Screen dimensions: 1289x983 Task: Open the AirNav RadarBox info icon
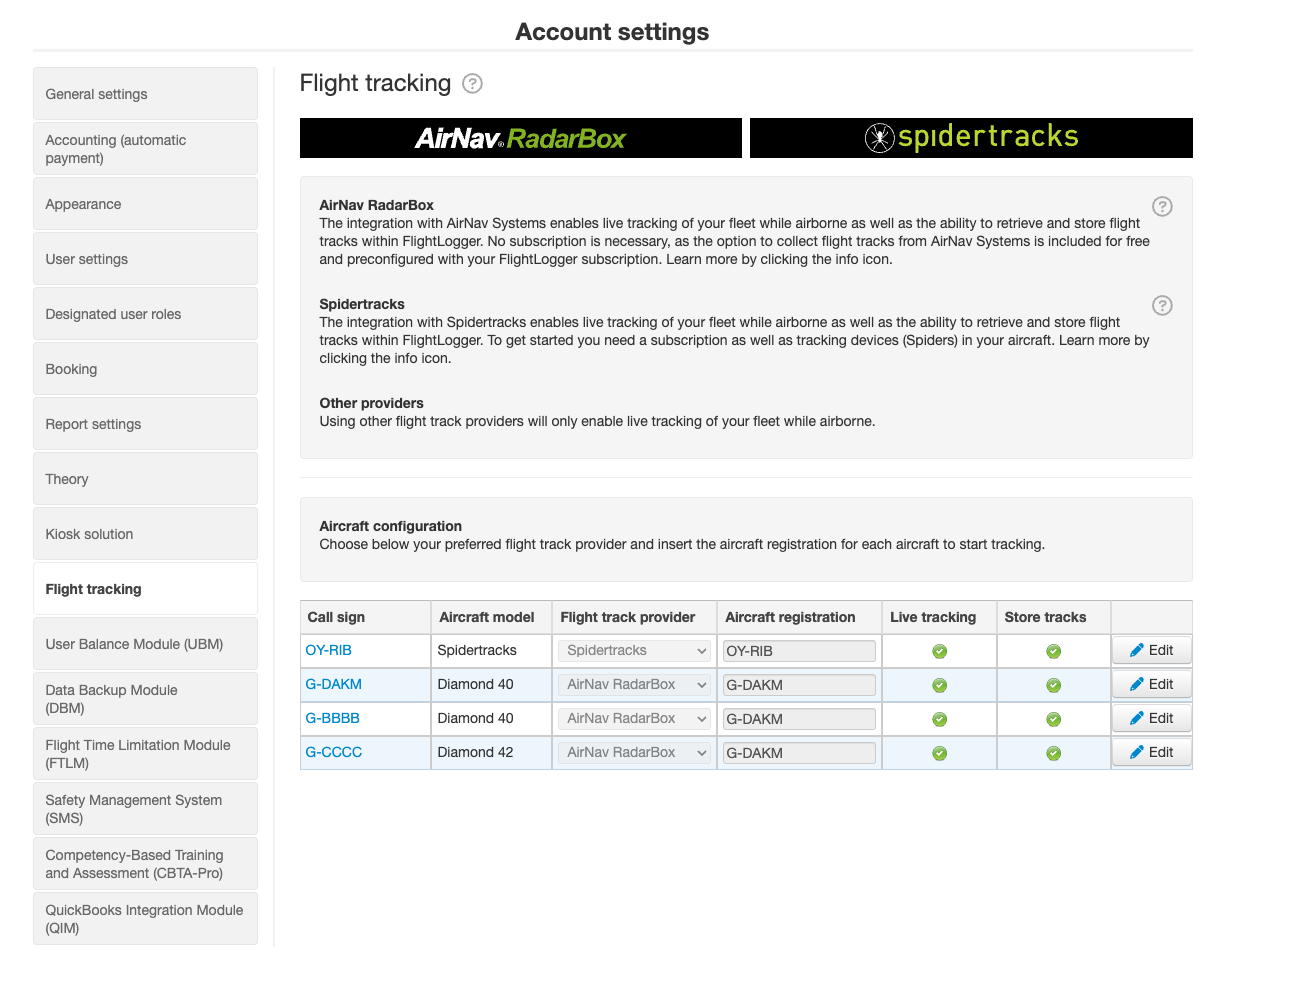(1162, 207)
